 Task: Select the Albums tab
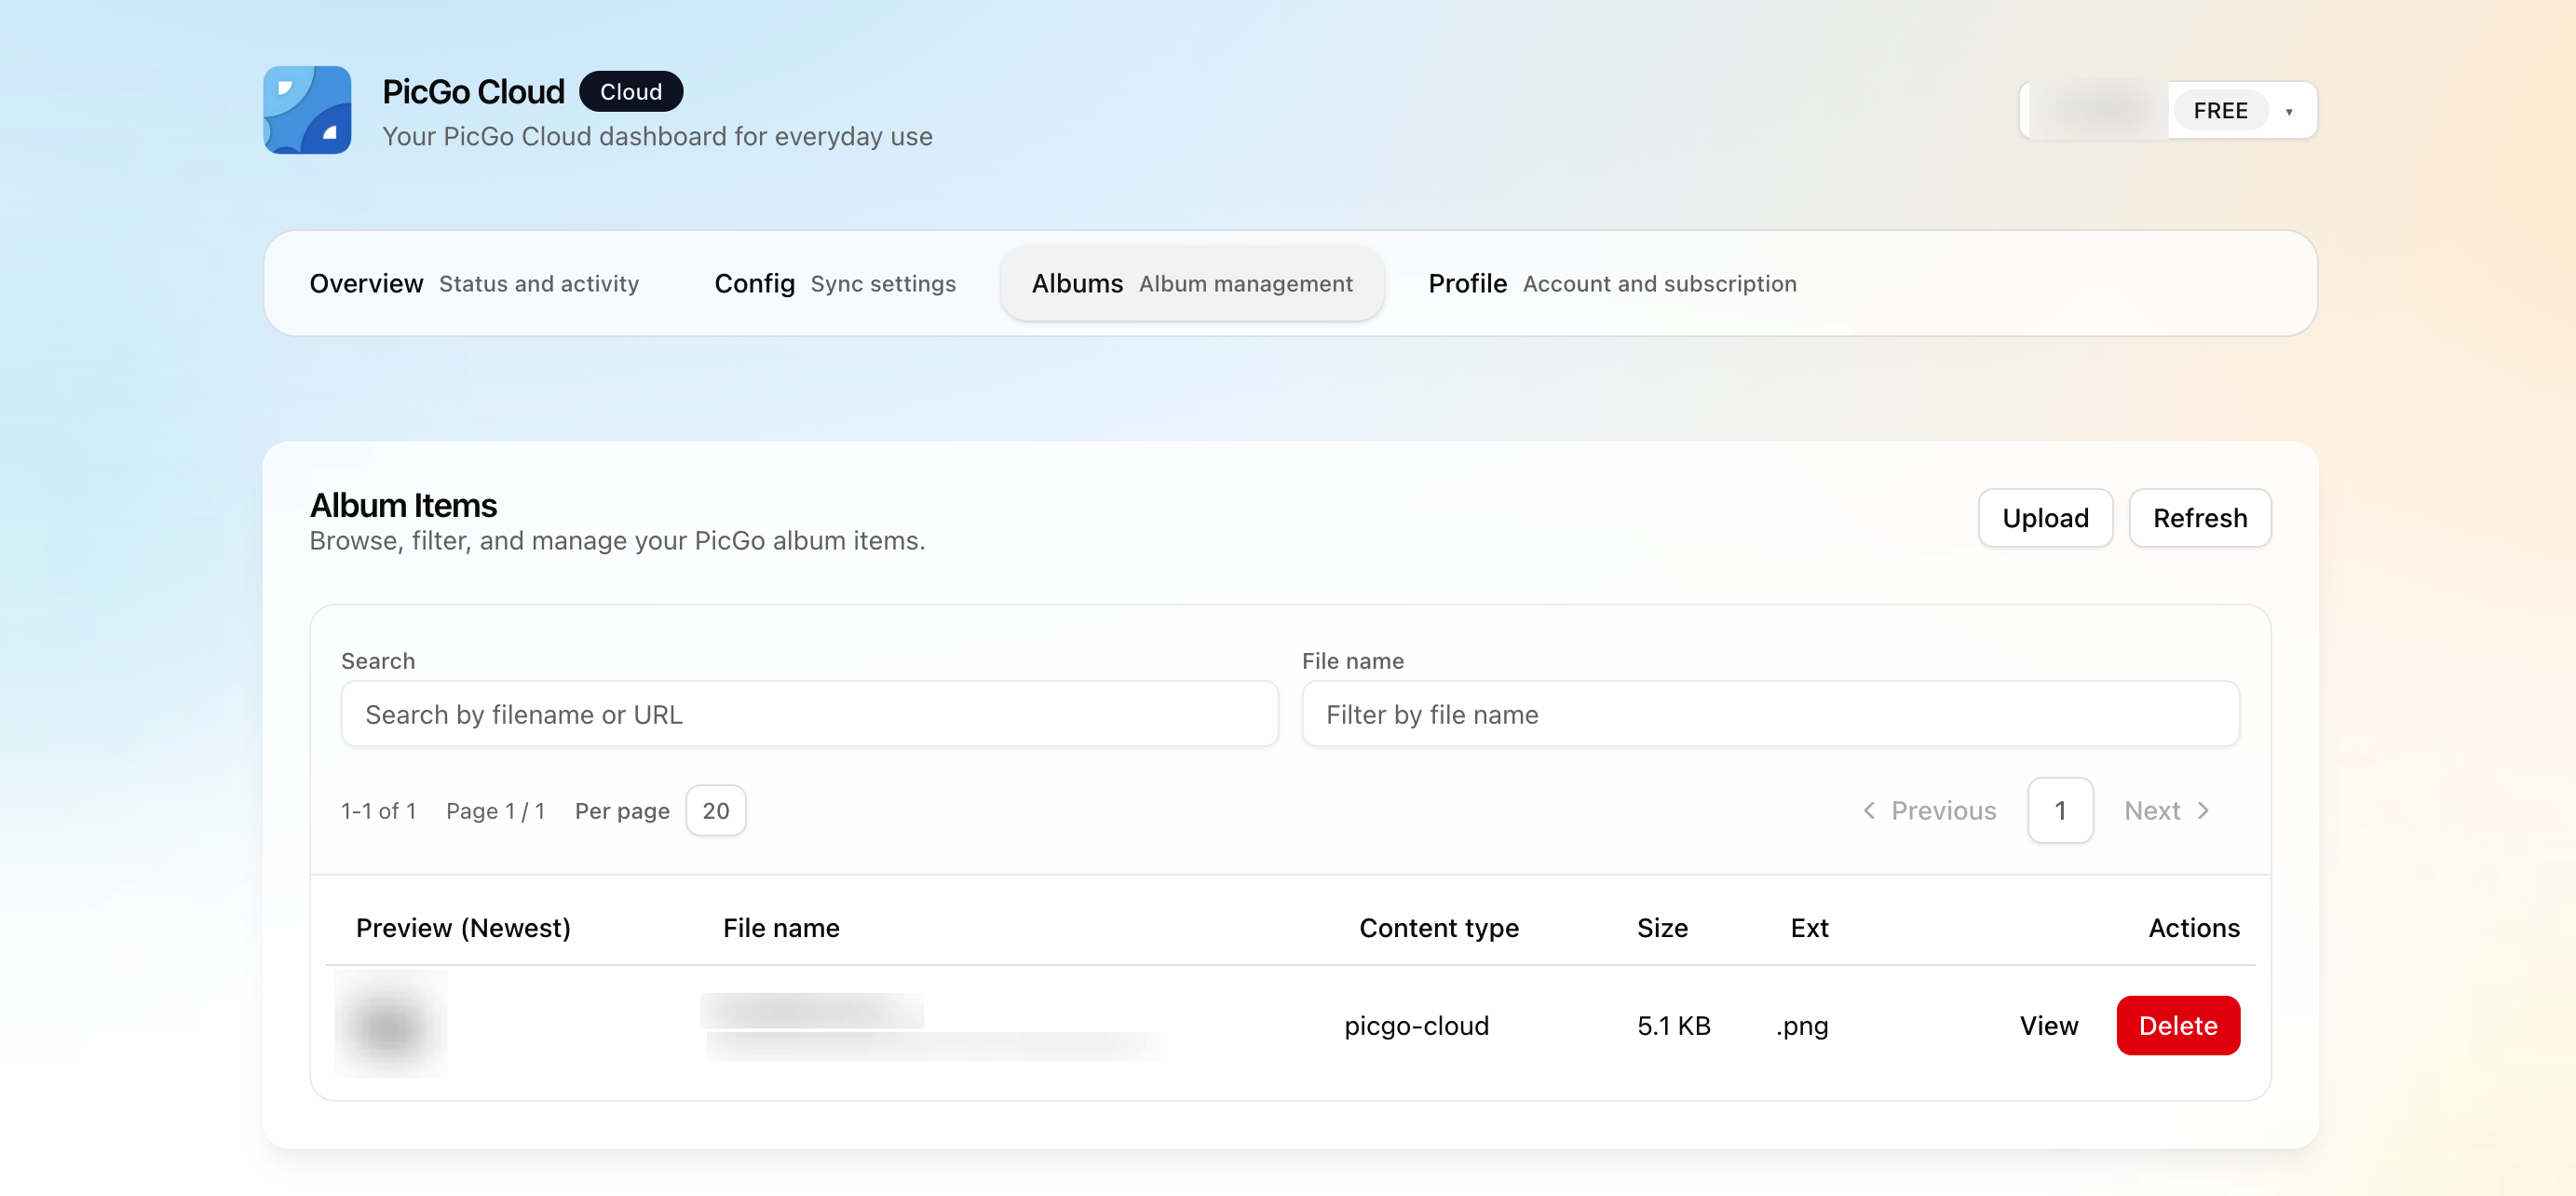1192,284
